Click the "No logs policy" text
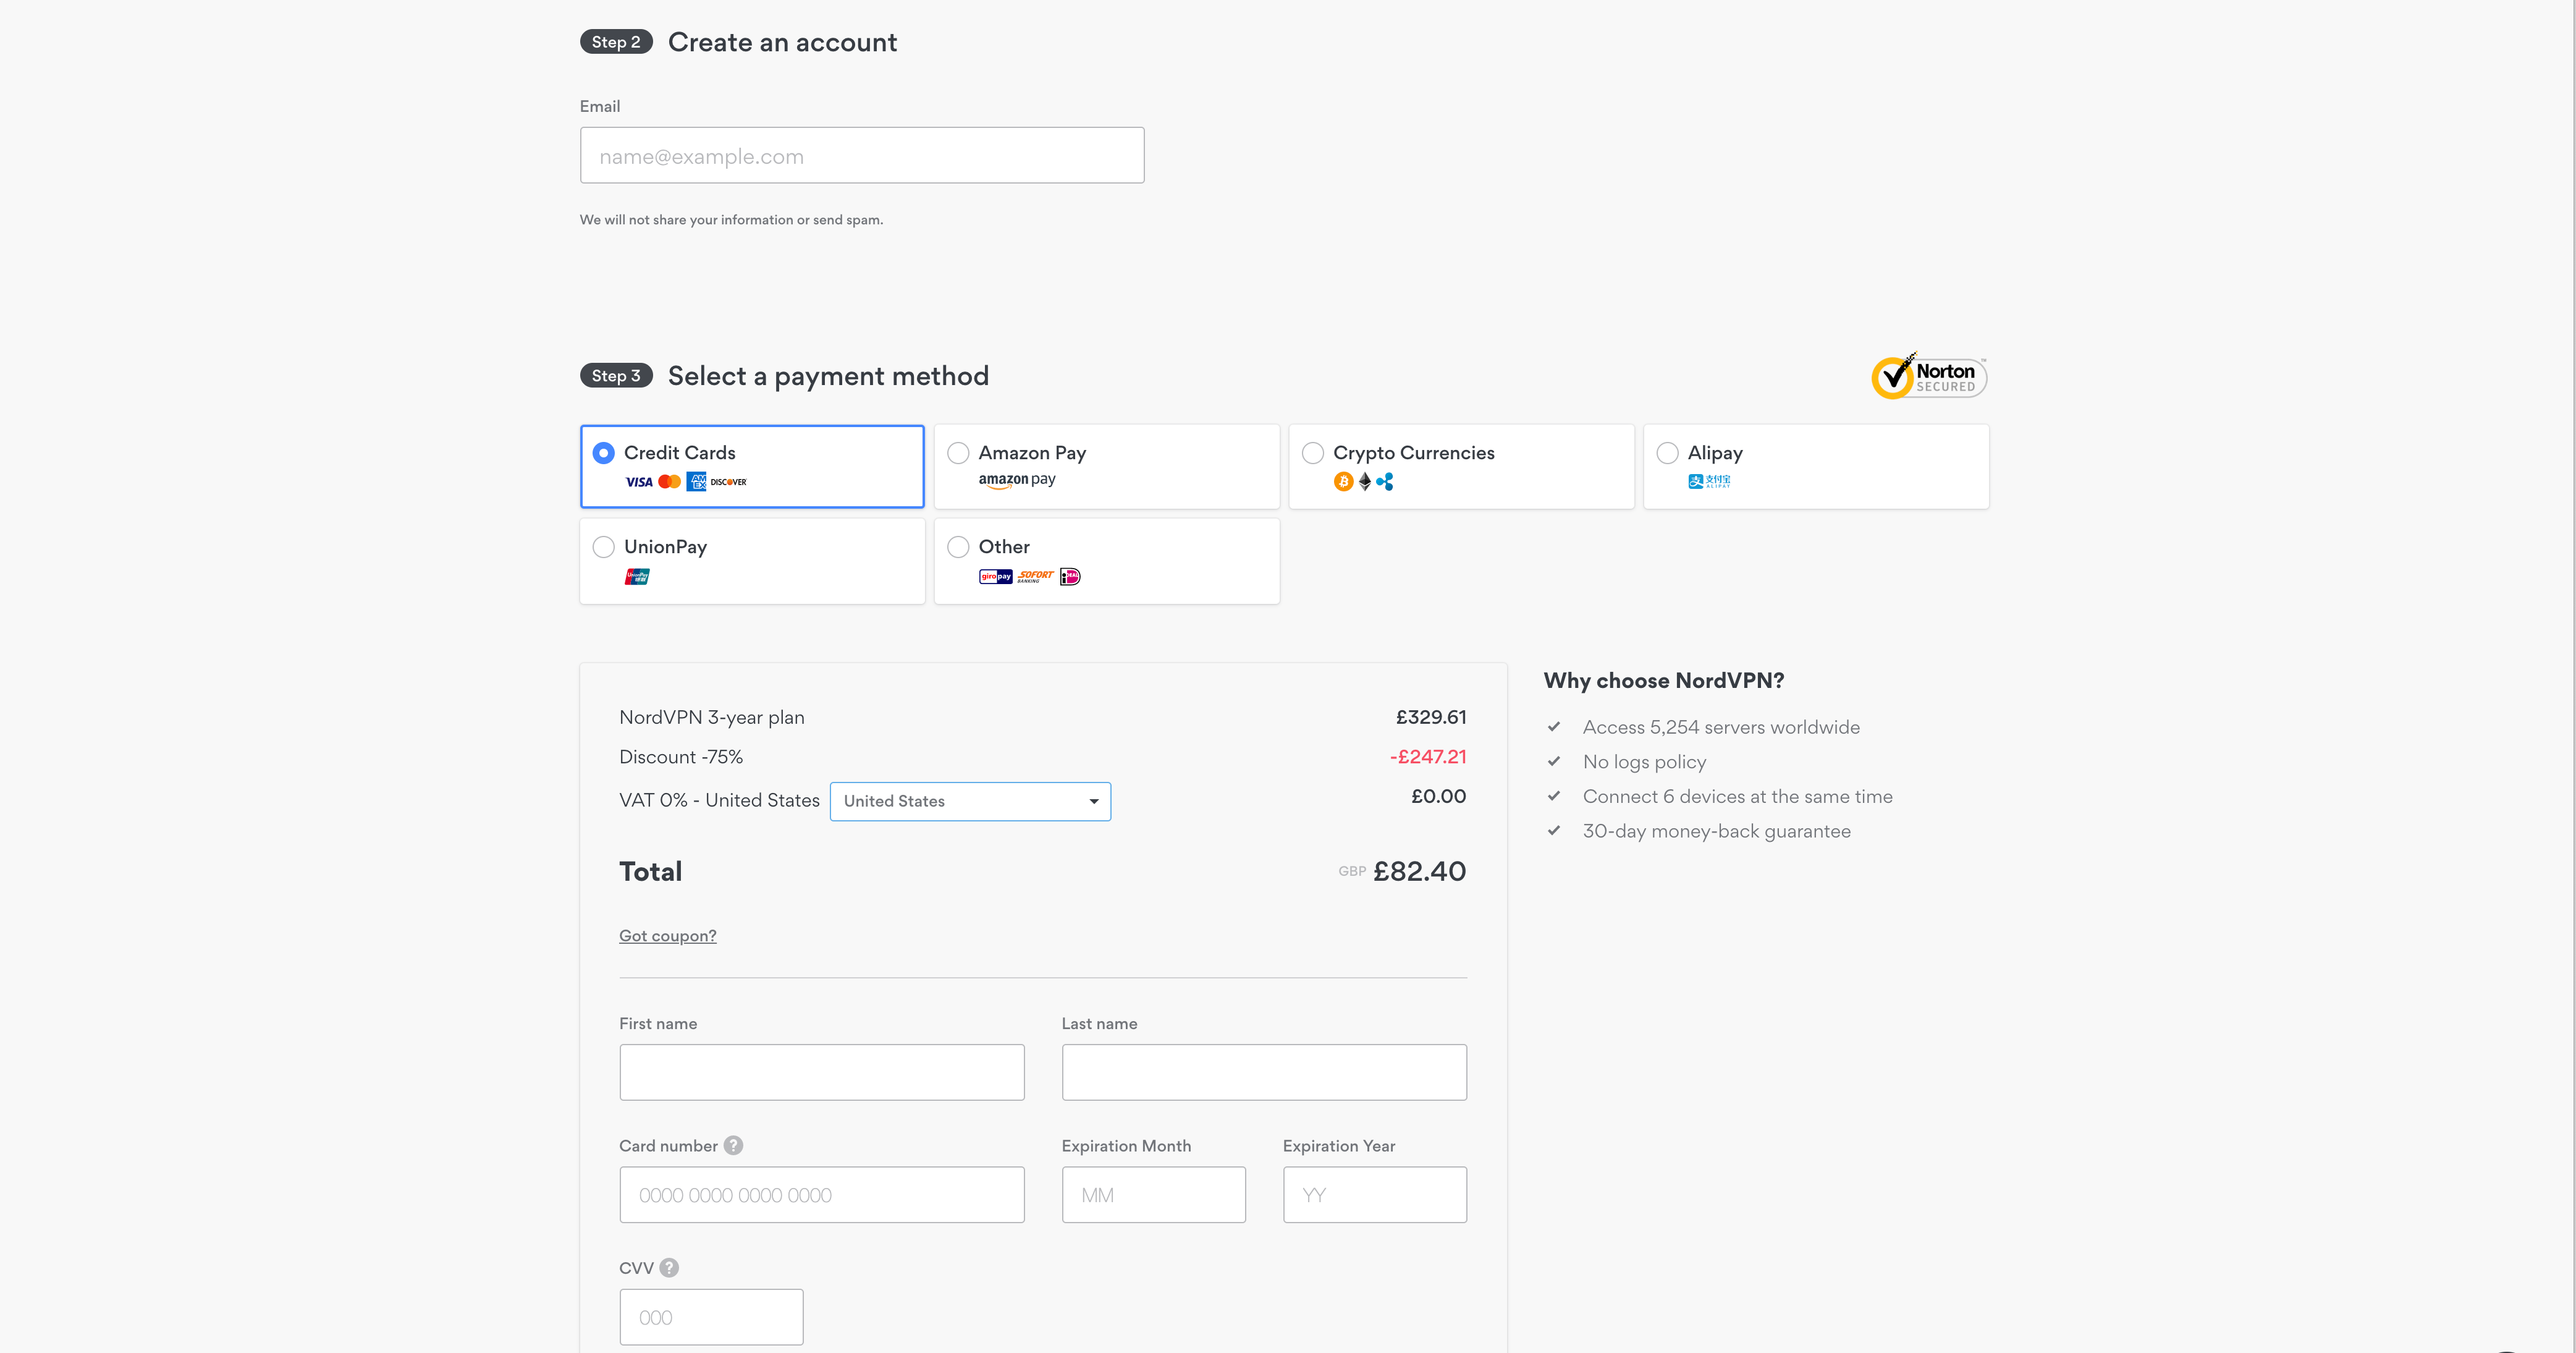Viewport: 2576px width, 1353px height. pyautogui.click(x=1644, y=762)
